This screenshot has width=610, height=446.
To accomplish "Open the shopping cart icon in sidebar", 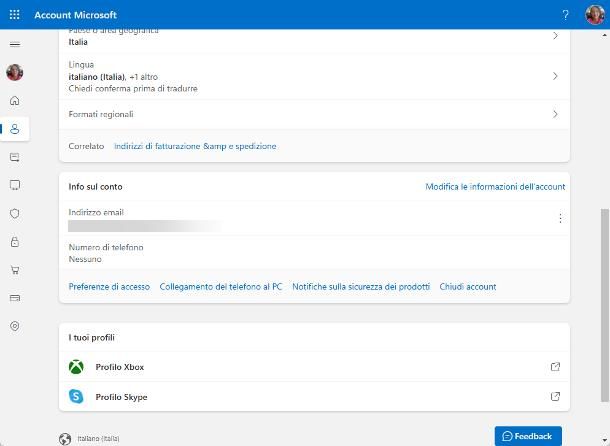I will 15,270.
